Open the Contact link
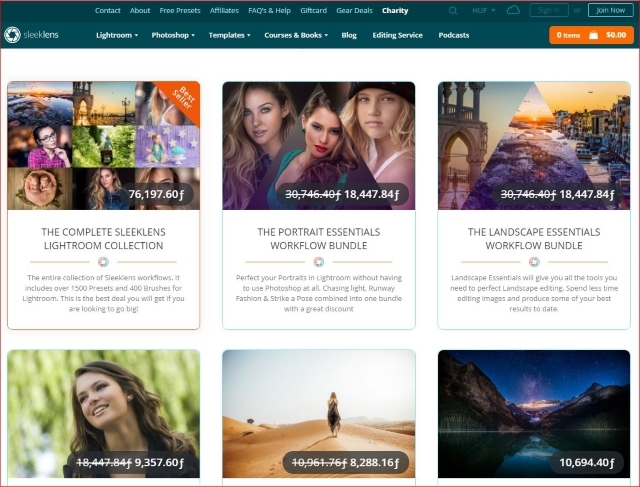This screenshot has width=640, height=487. [x=108, y=11]
